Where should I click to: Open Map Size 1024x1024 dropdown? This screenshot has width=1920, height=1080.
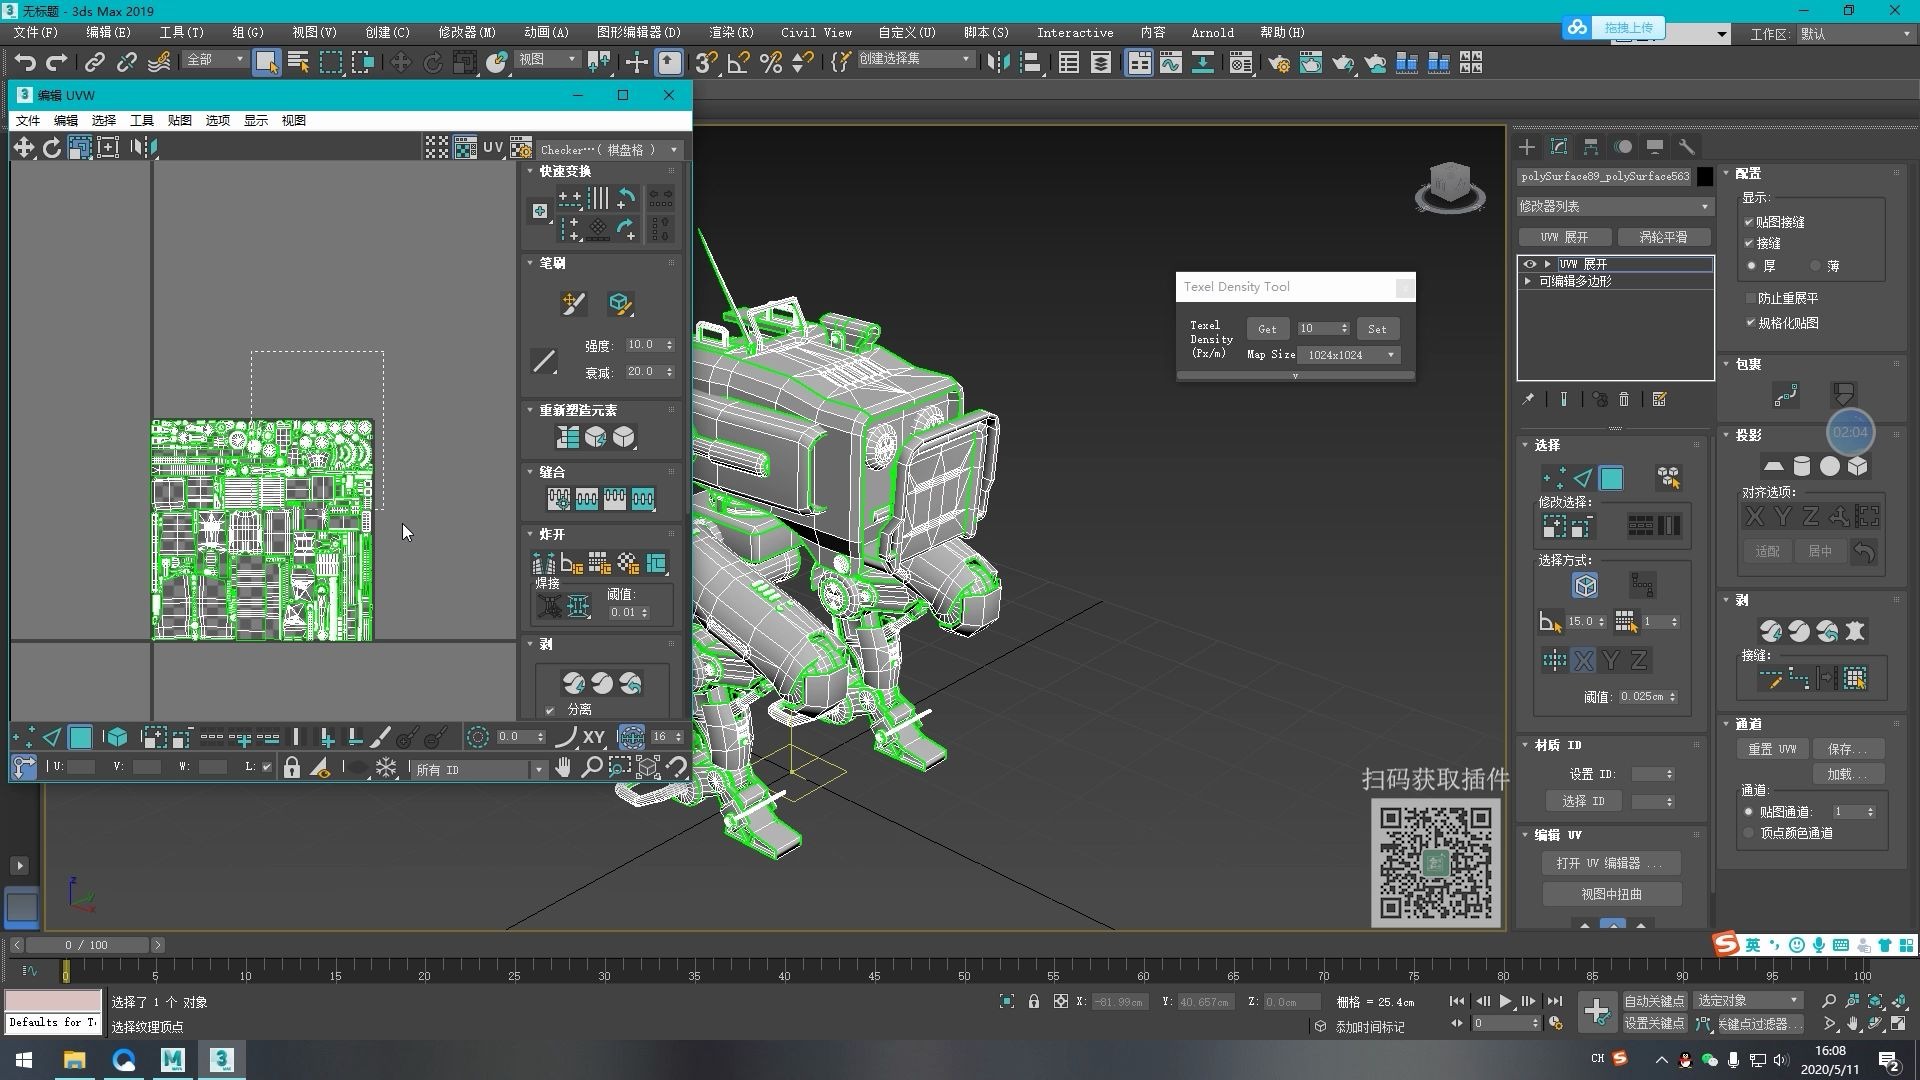pos(1349,355)
